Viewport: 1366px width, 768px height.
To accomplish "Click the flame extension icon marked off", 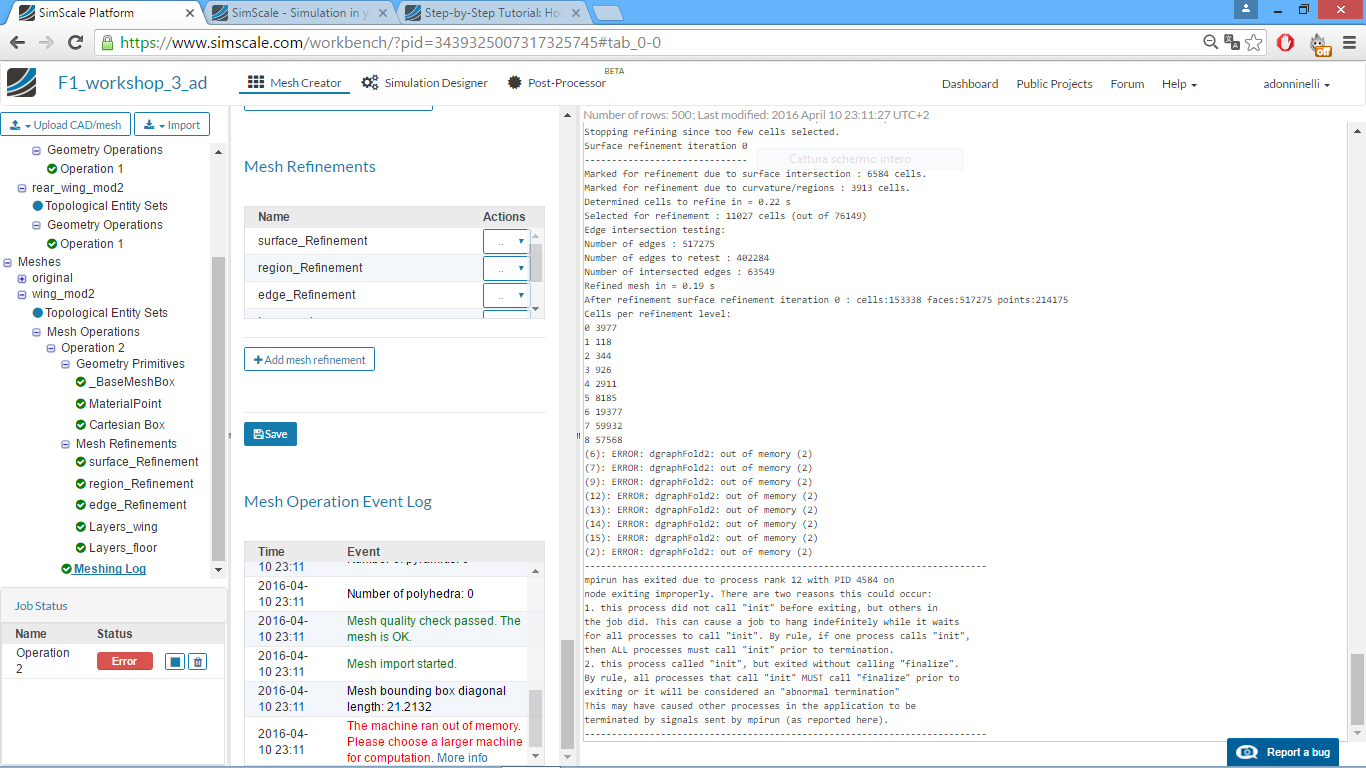I will click(x=1320, y=44).
